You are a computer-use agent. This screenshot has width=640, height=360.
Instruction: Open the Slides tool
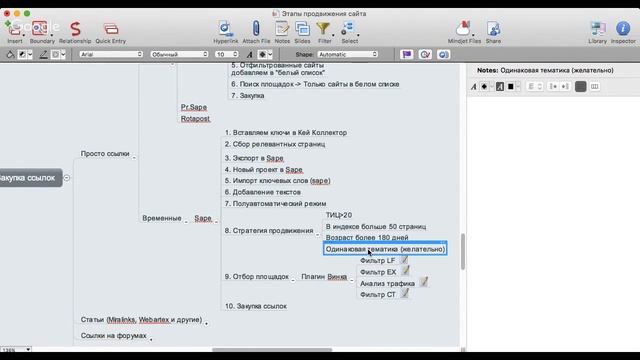point(302,29)
